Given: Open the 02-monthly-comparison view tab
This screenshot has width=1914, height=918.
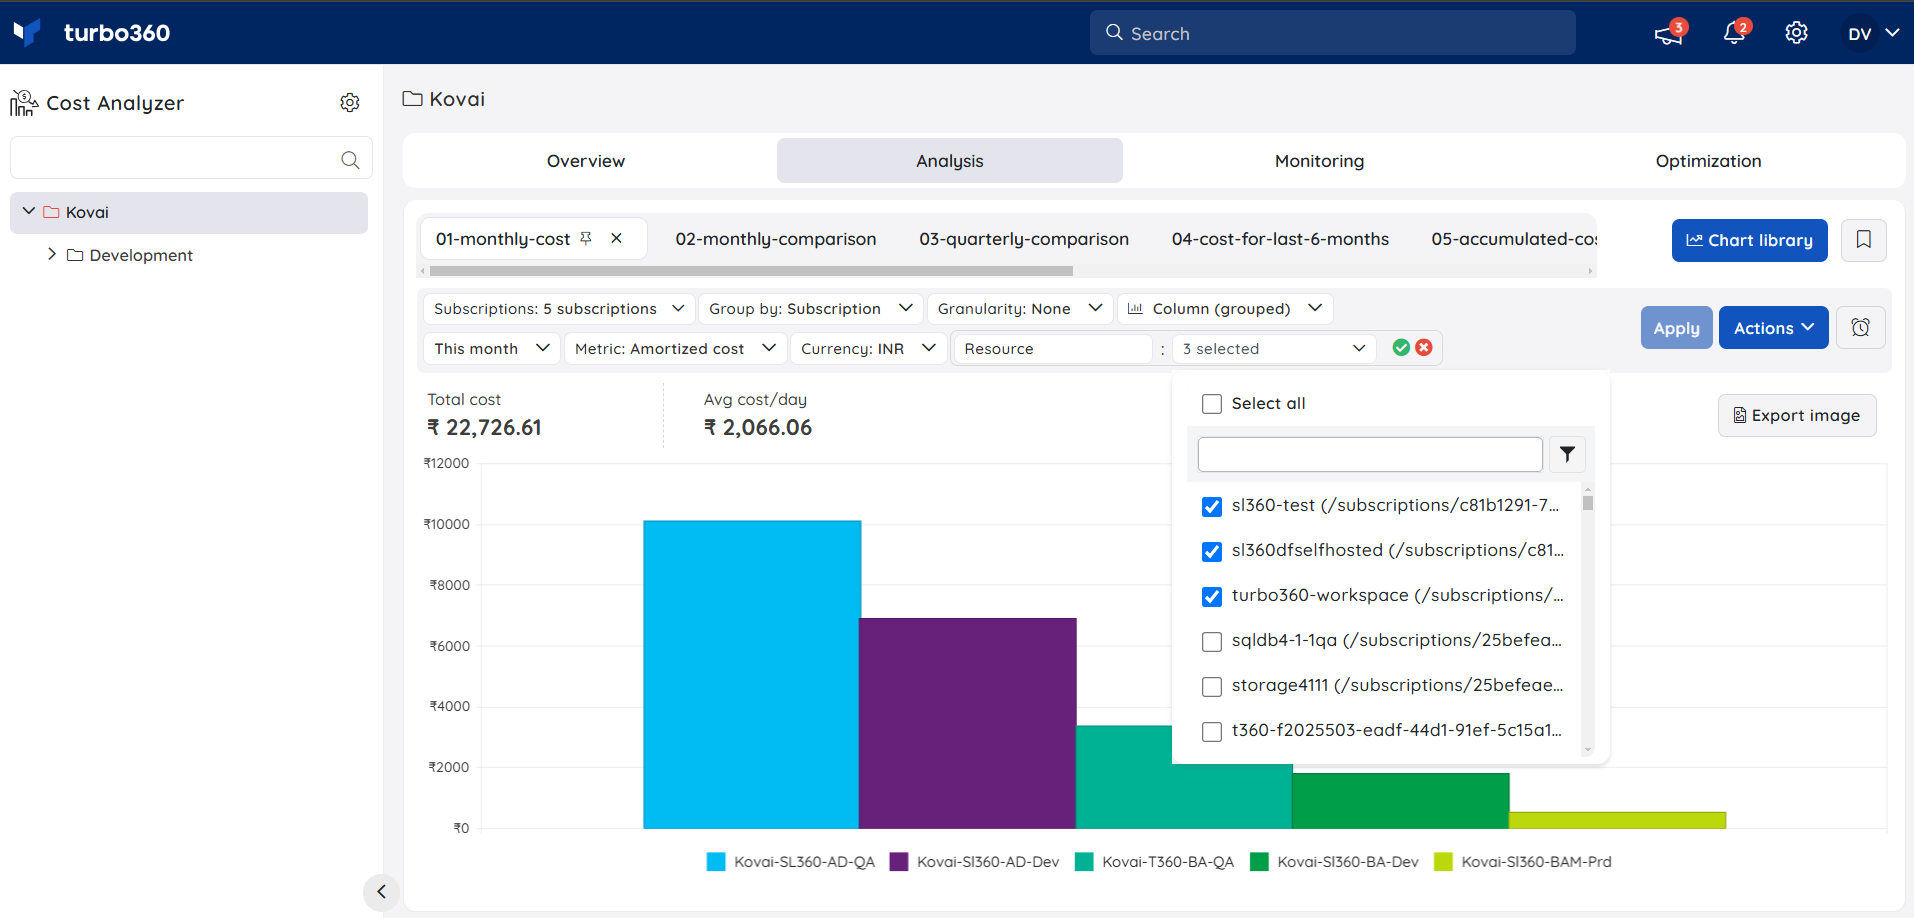Looking at the screenshot, I should pyautogui.click(x=776, y=239).
